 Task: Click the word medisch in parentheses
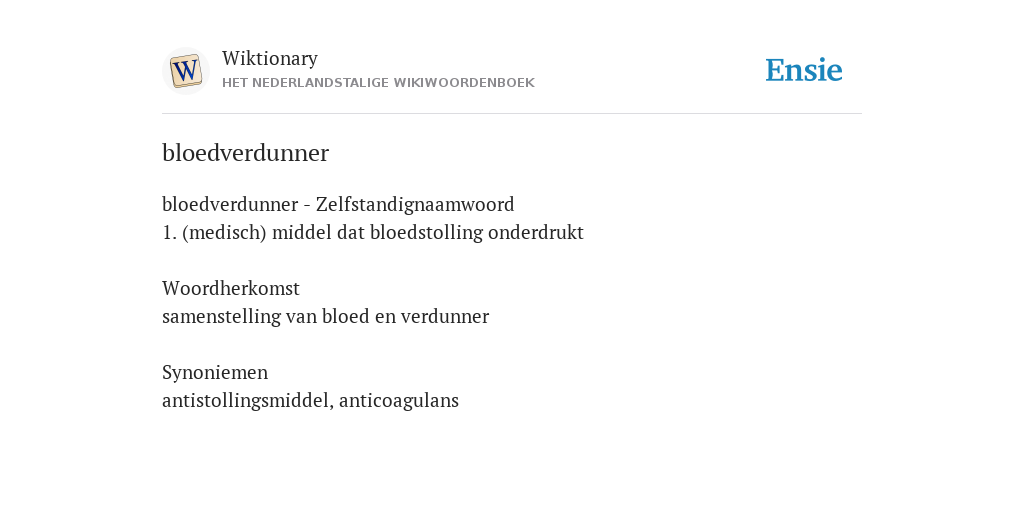point(225,232)
